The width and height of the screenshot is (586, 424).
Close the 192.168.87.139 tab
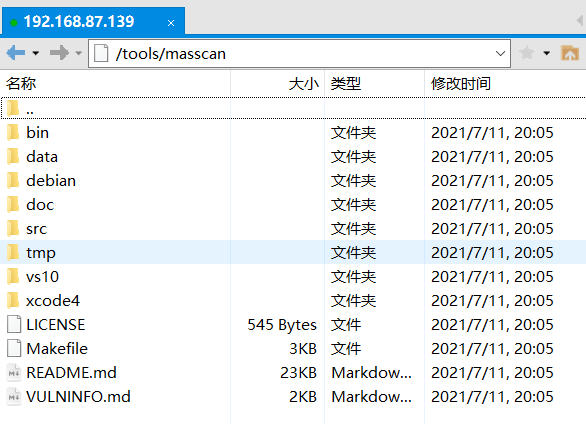[171, 23]
